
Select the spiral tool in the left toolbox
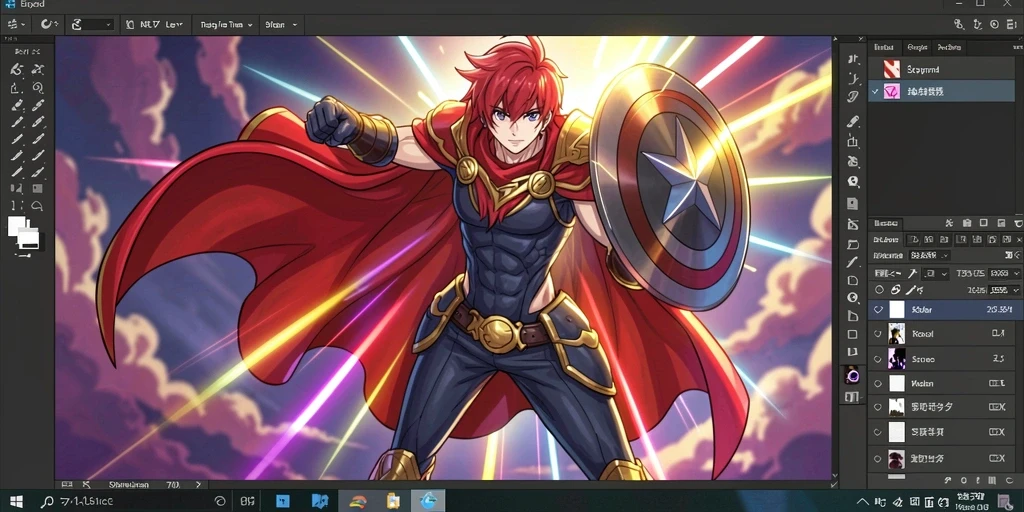tap(37, 88)
